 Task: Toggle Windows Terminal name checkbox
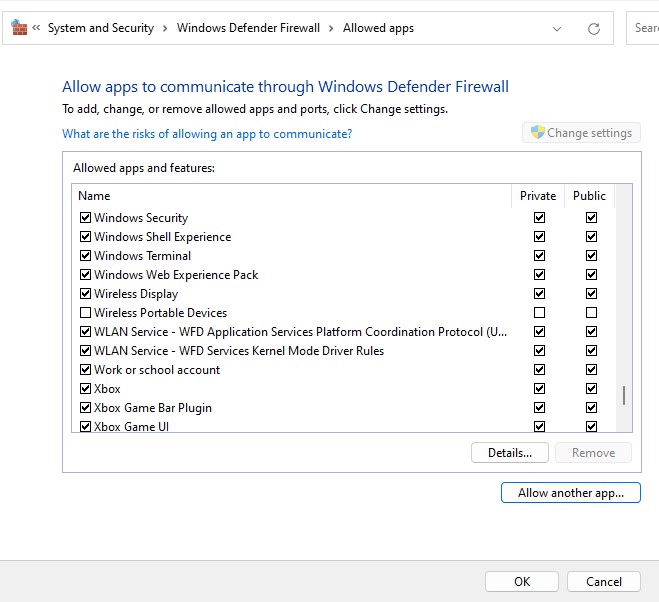pos(85,255)
